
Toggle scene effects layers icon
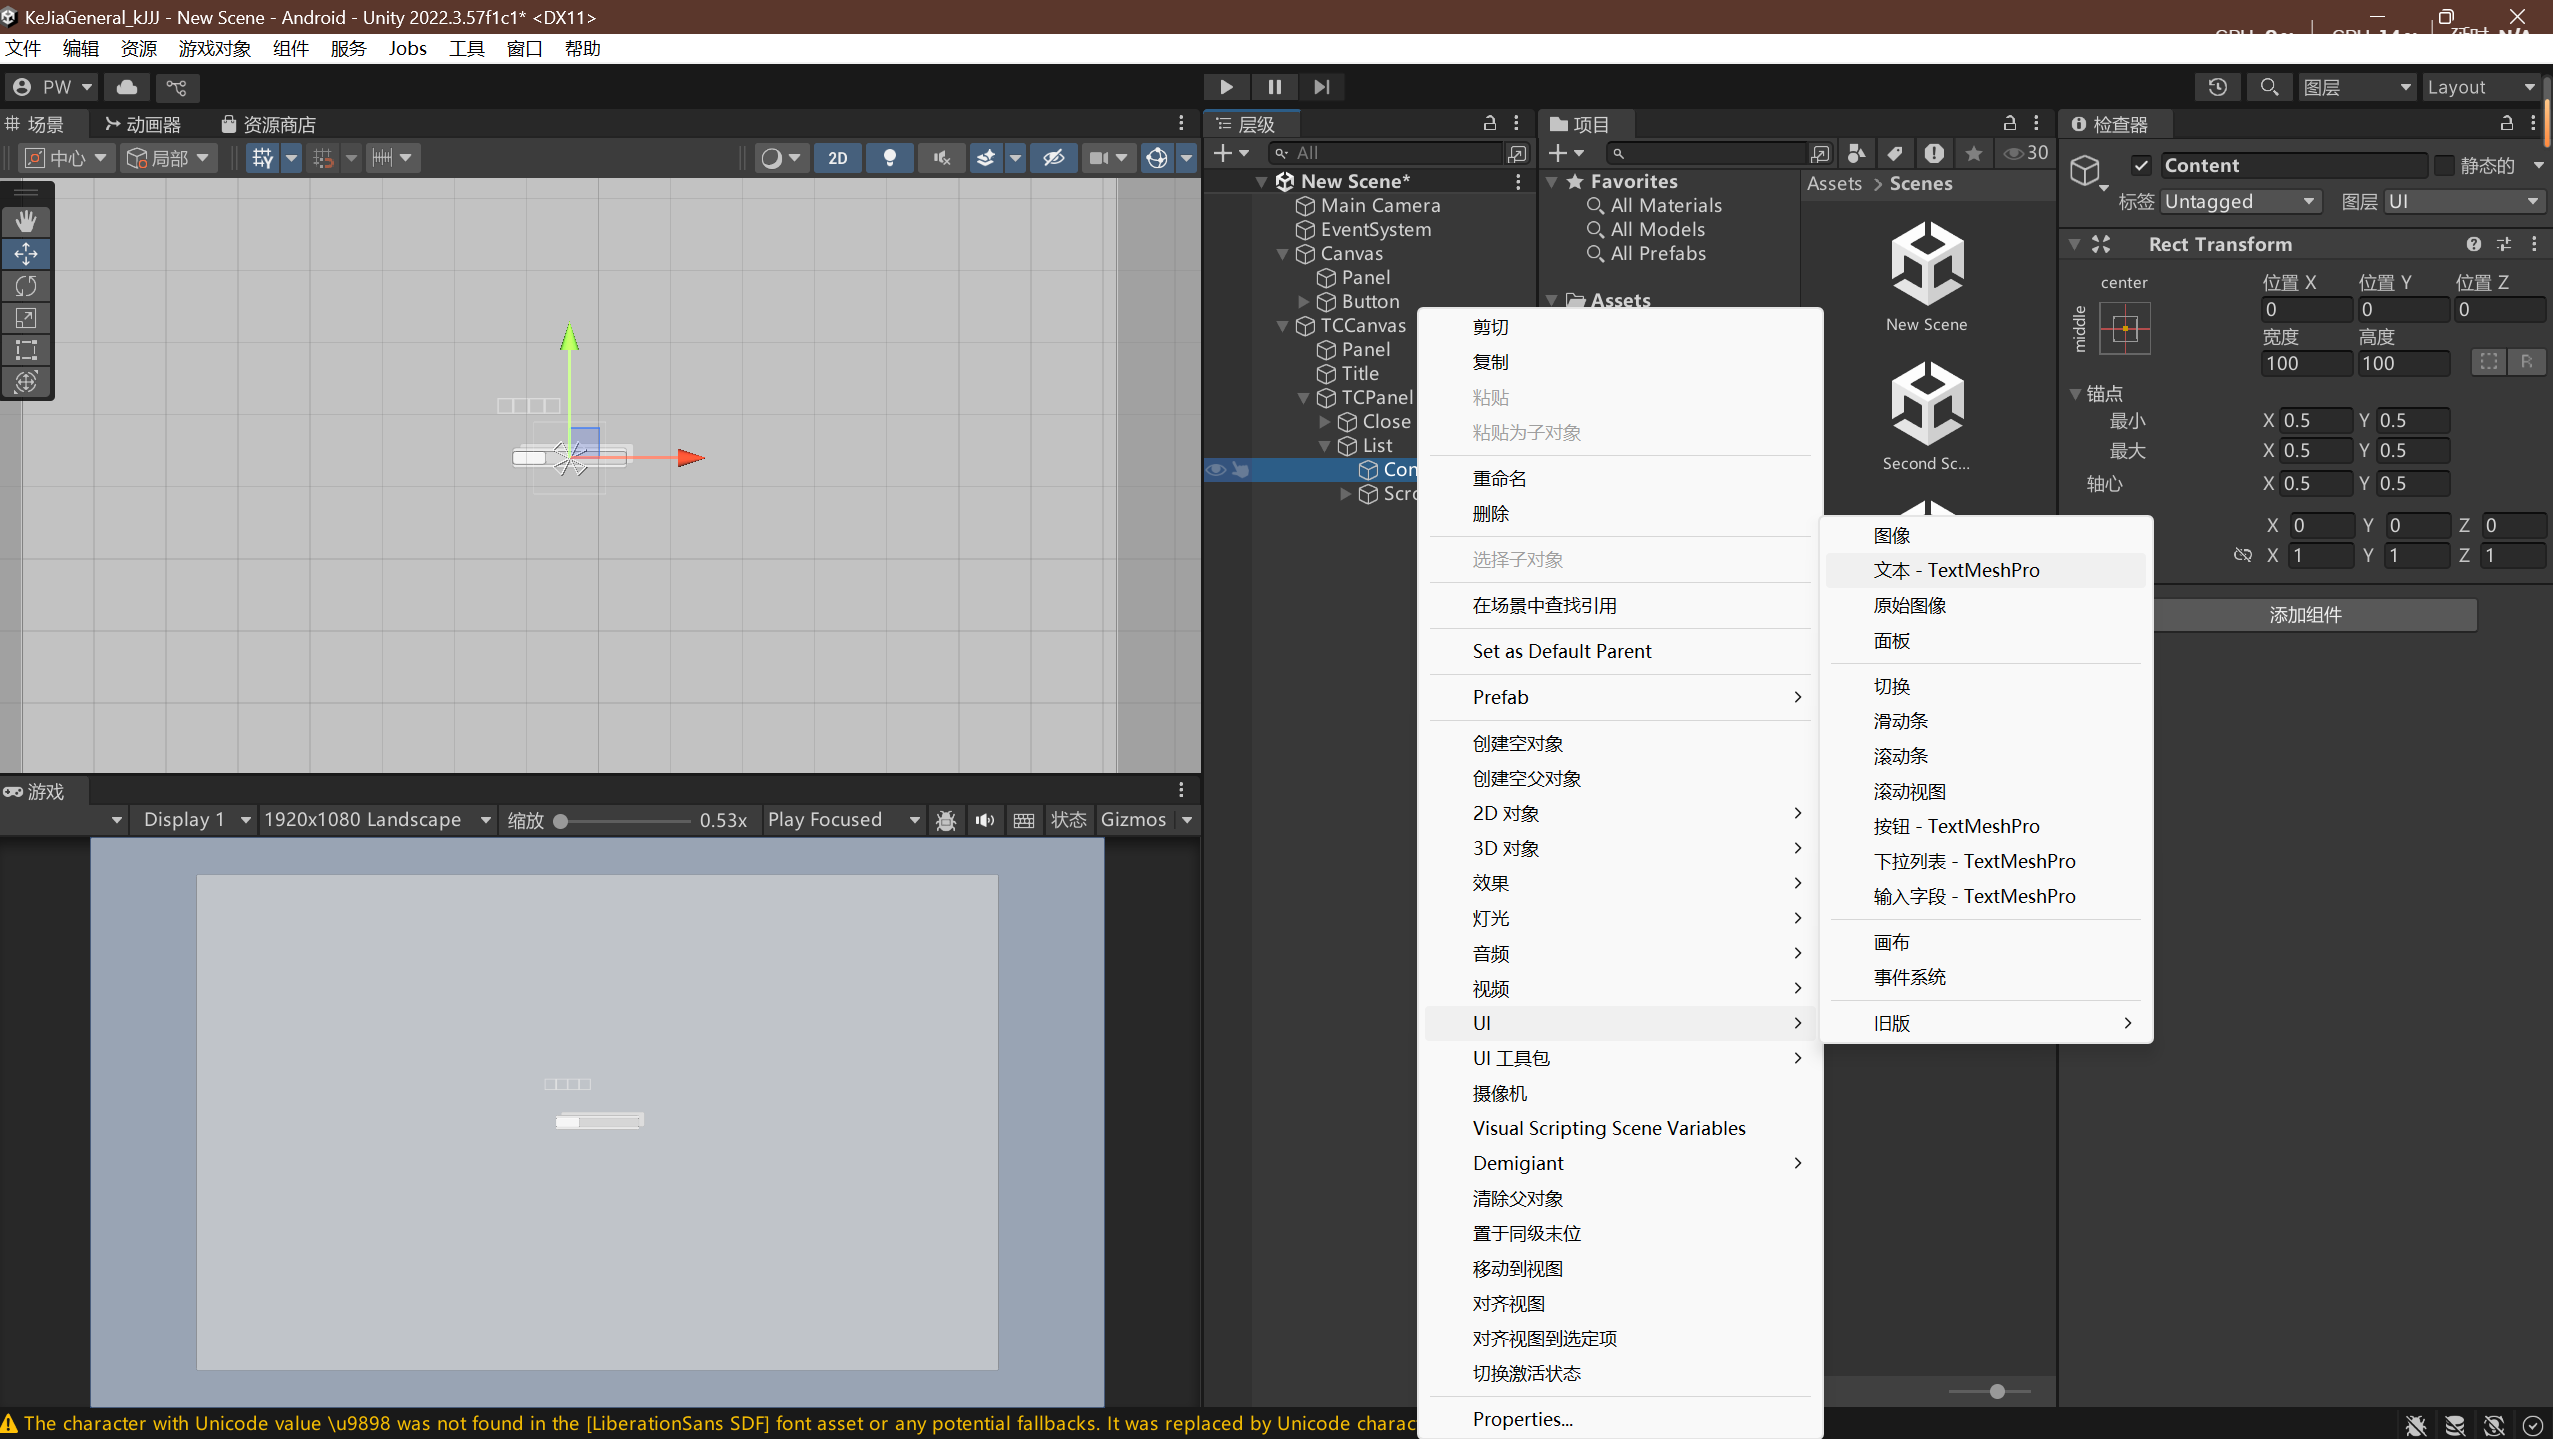(987, 158)
